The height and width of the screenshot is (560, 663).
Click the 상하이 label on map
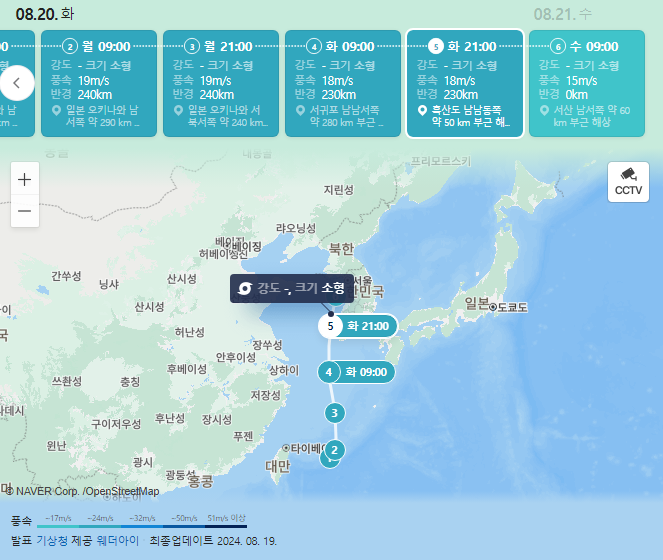tap(284, 371)
